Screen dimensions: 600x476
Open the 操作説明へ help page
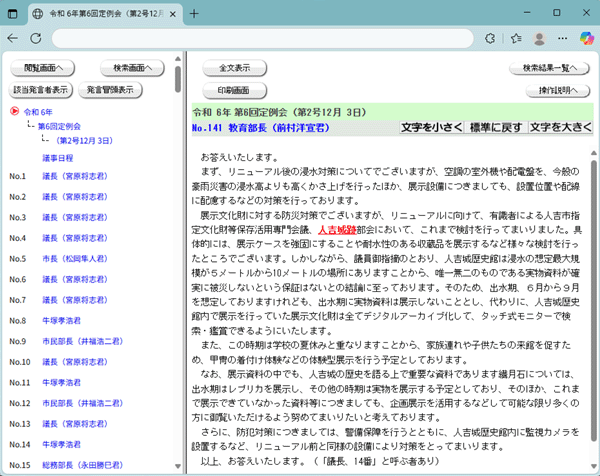[558, 91]
